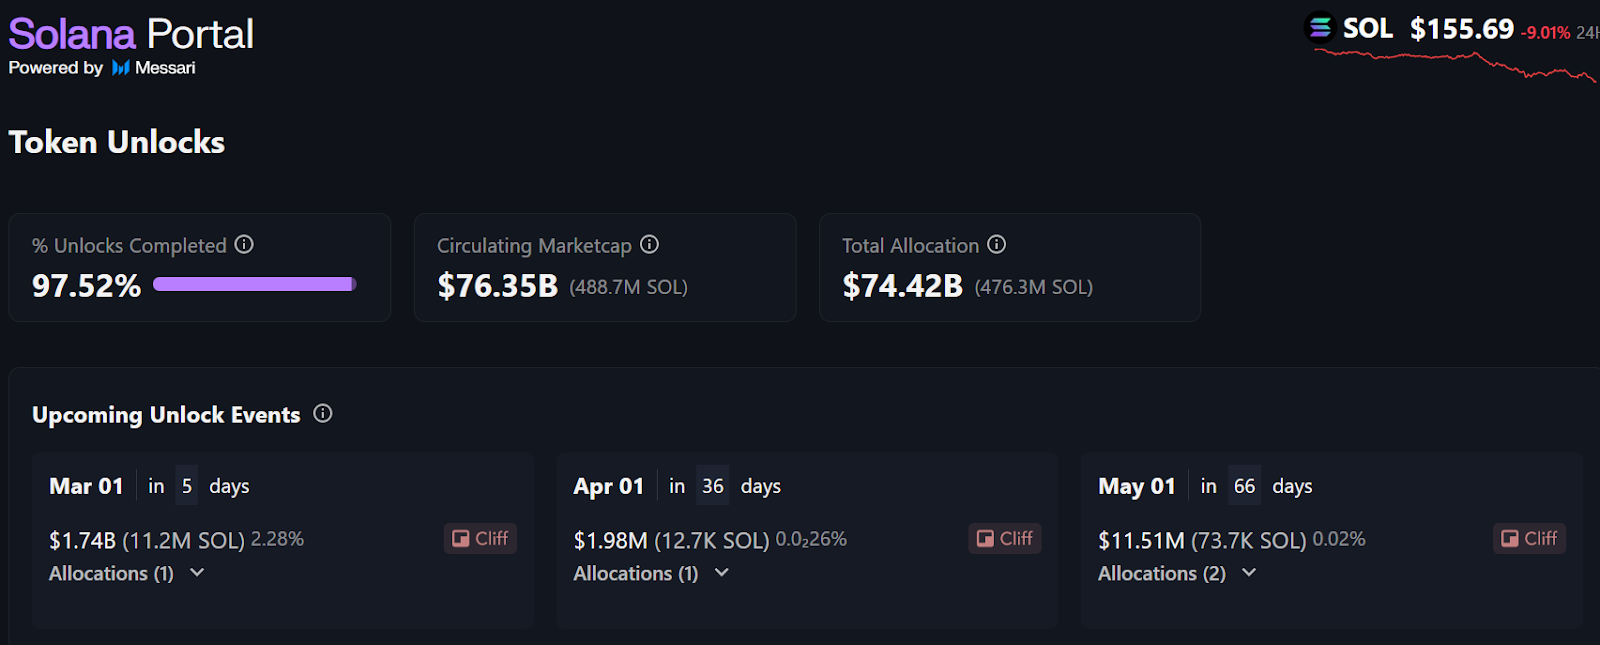Click the 97.52% value
Image resolution: width=1600 pixels, height=645 pixels.
click(x=86, y=286)
